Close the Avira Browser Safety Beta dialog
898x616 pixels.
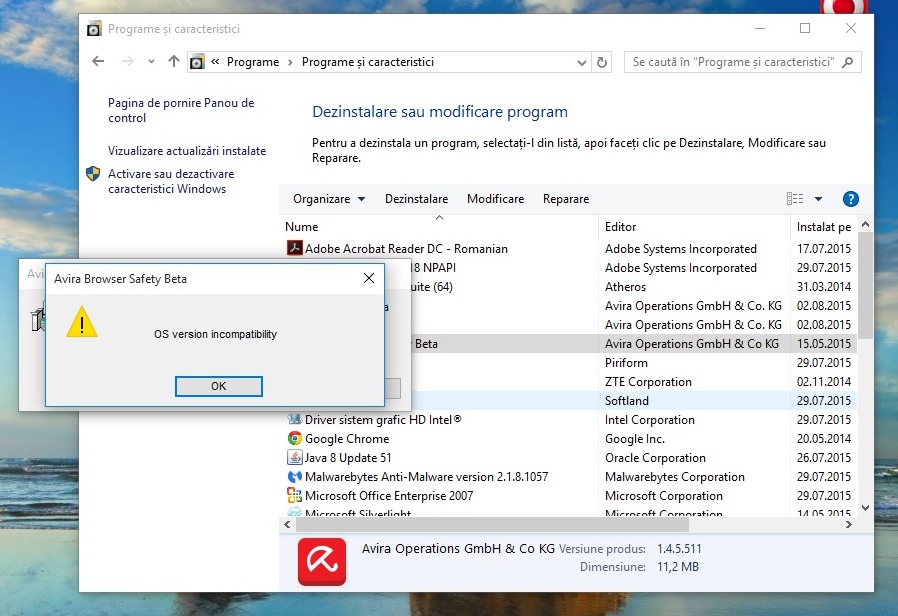(x=369, y=278)
